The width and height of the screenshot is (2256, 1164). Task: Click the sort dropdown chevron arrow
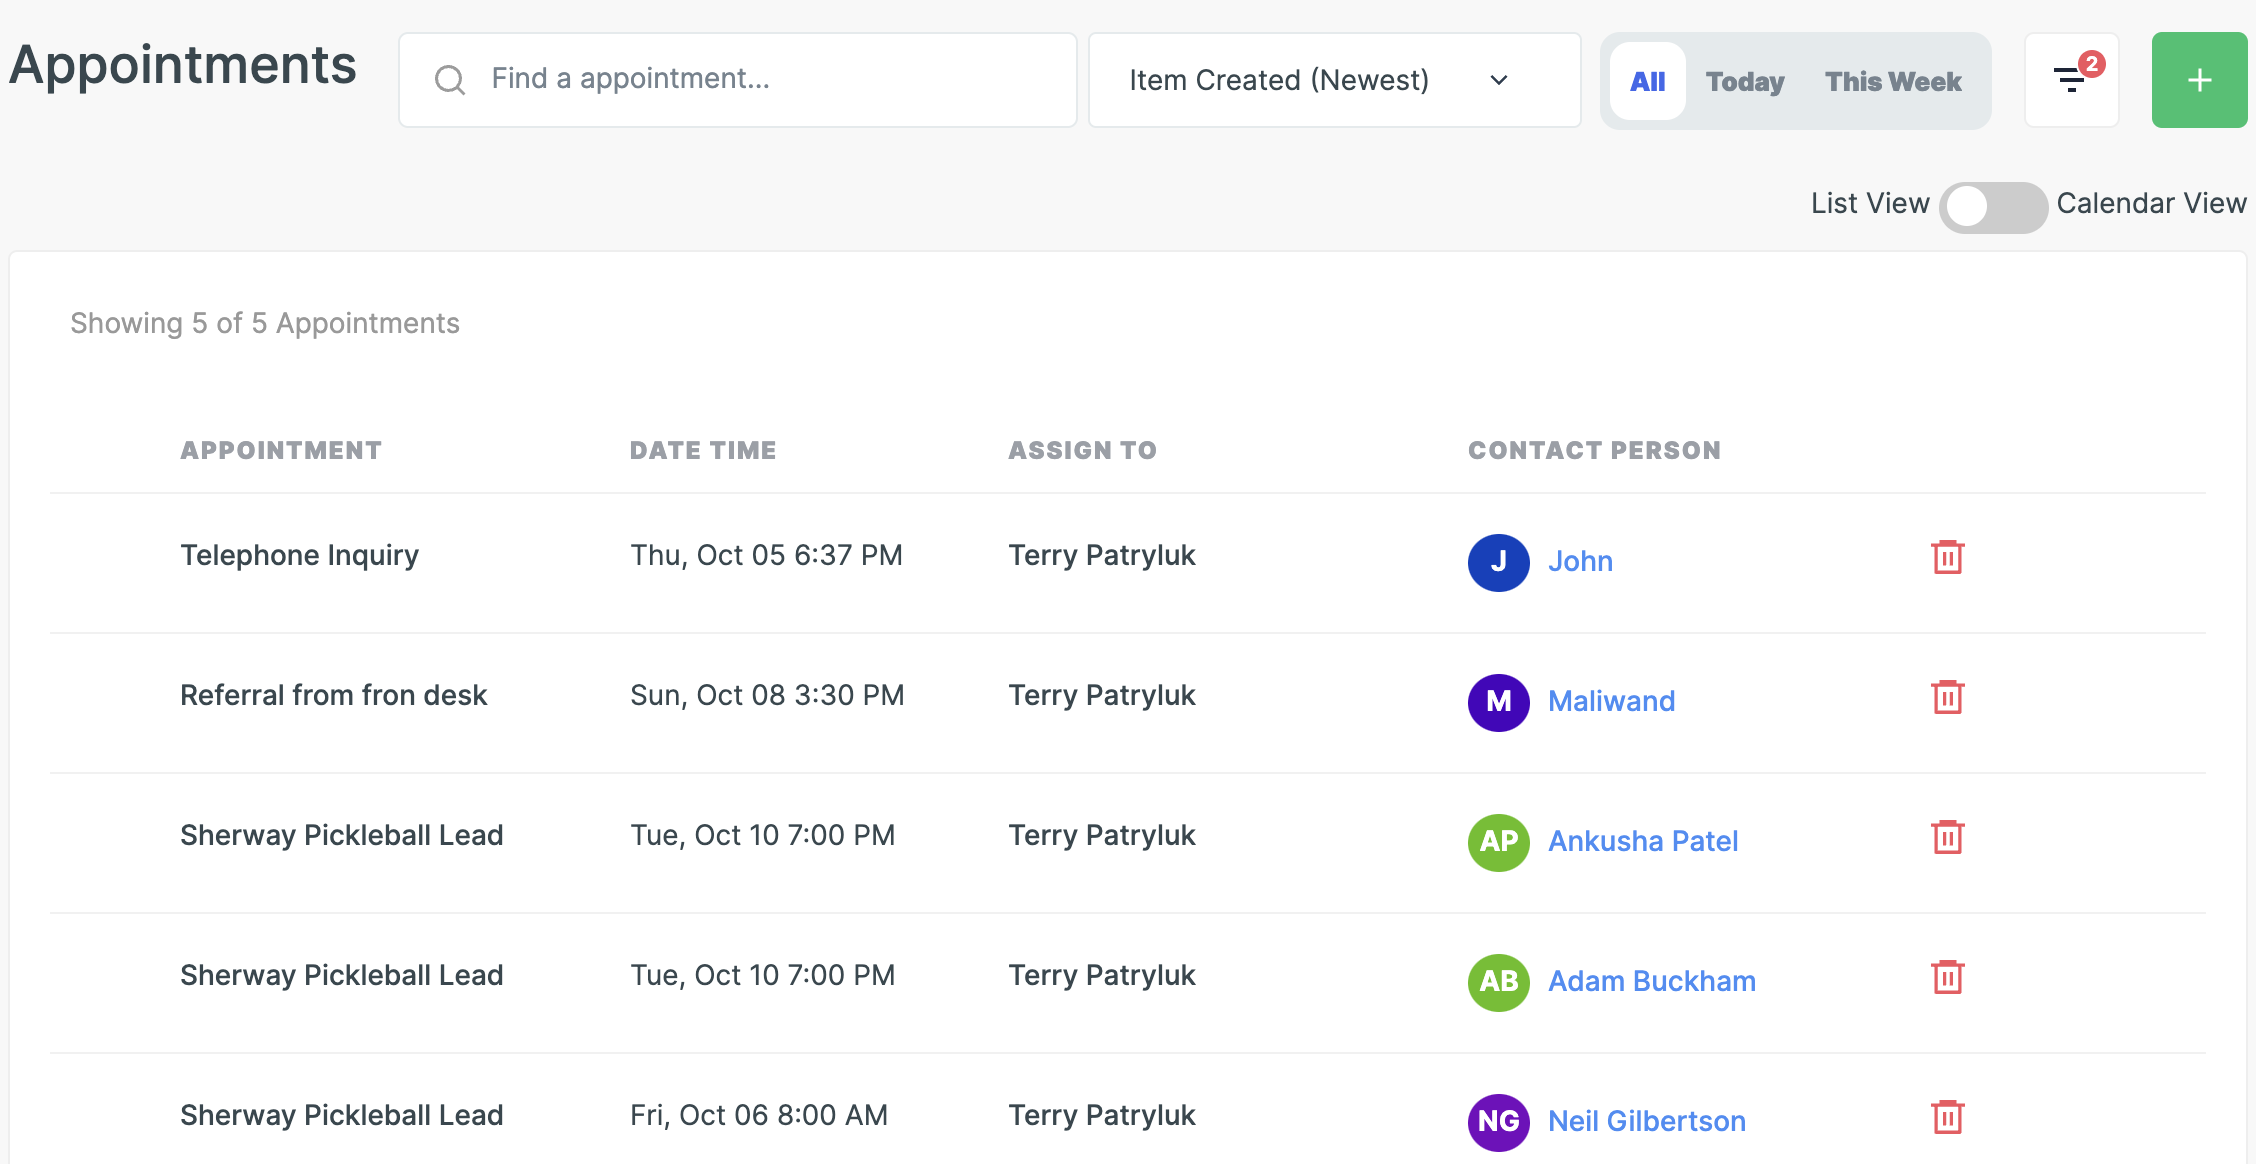coord(1498,80)
